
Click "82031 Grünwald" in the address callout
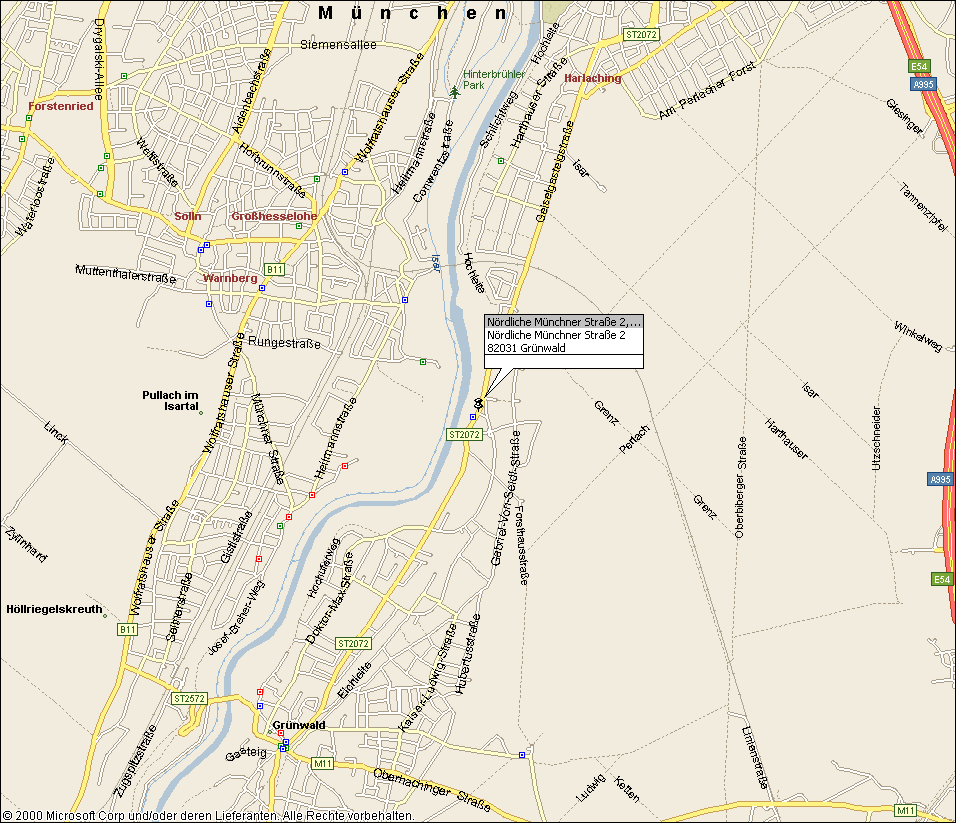[526, 348]
